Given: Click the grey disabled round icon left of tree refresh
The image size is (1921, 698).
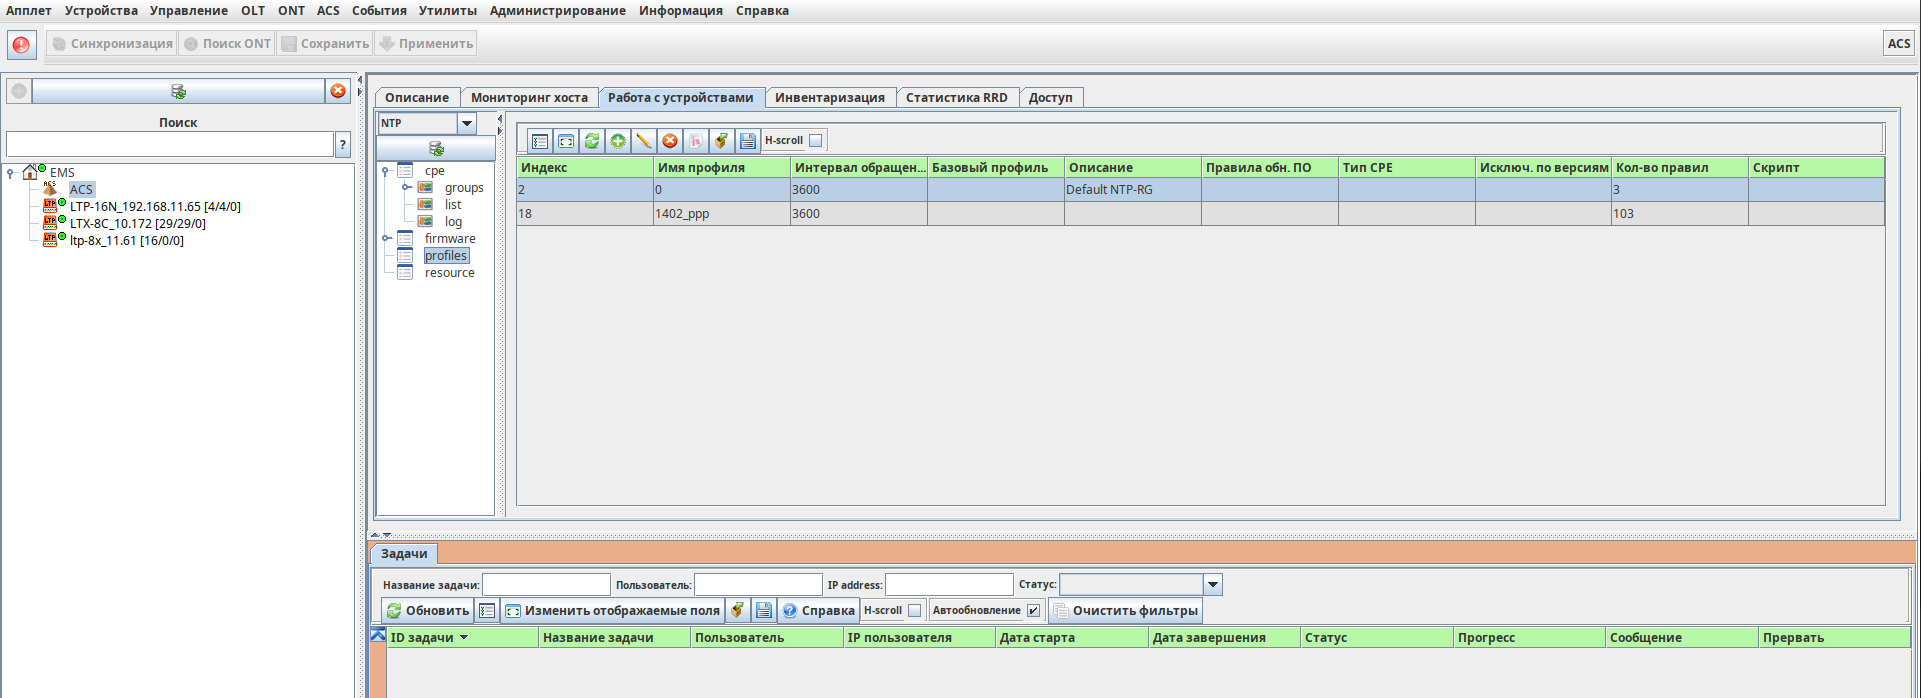Looking at the screenshot, I should point(19,91).
